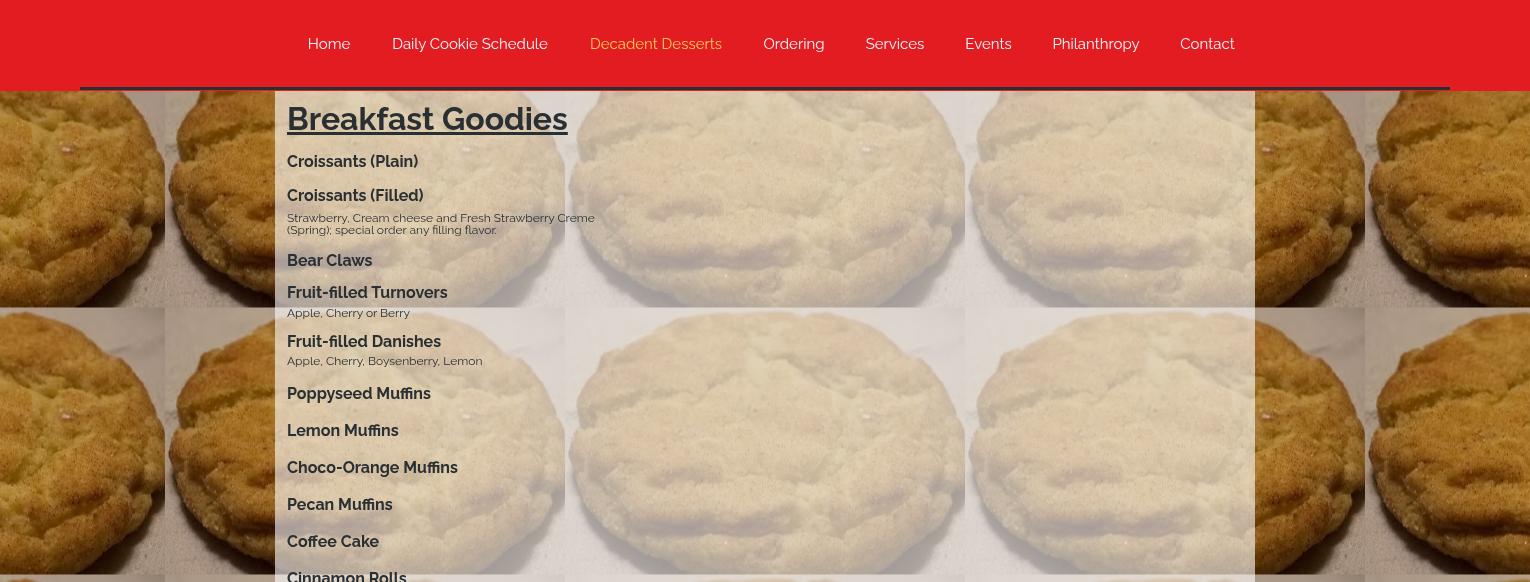Click the strawberry cream cheese filling description
The image size is (1530, 582).
tap(441, 224)
